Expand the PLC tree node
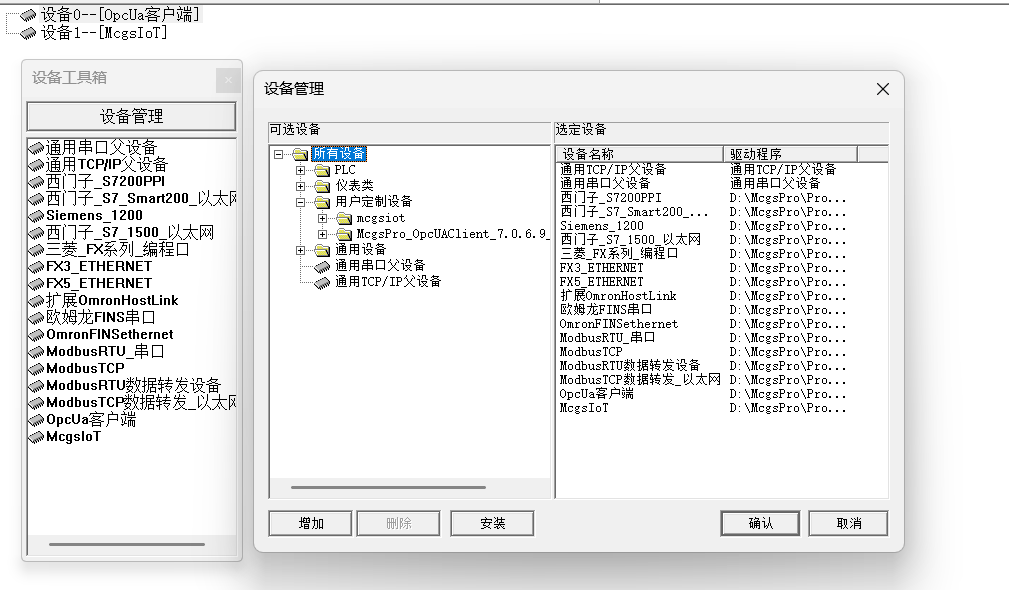1009x590 pixels. click(300, 171)
